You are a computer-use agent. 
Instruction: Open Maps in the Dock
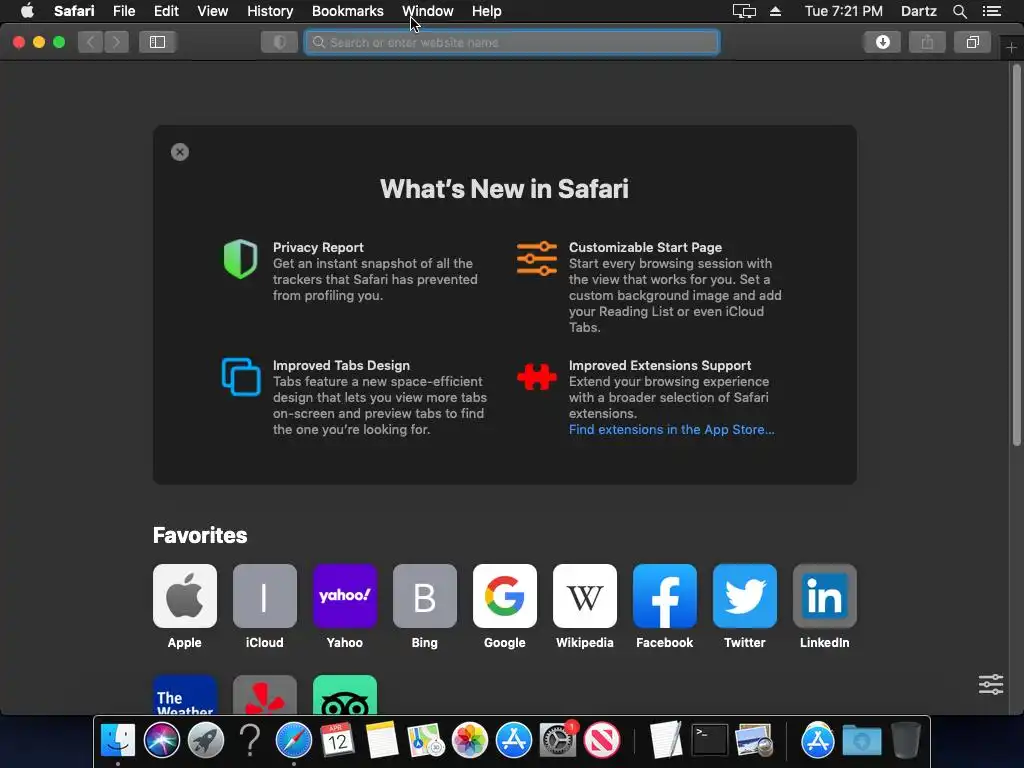click(x=426, y=740)
